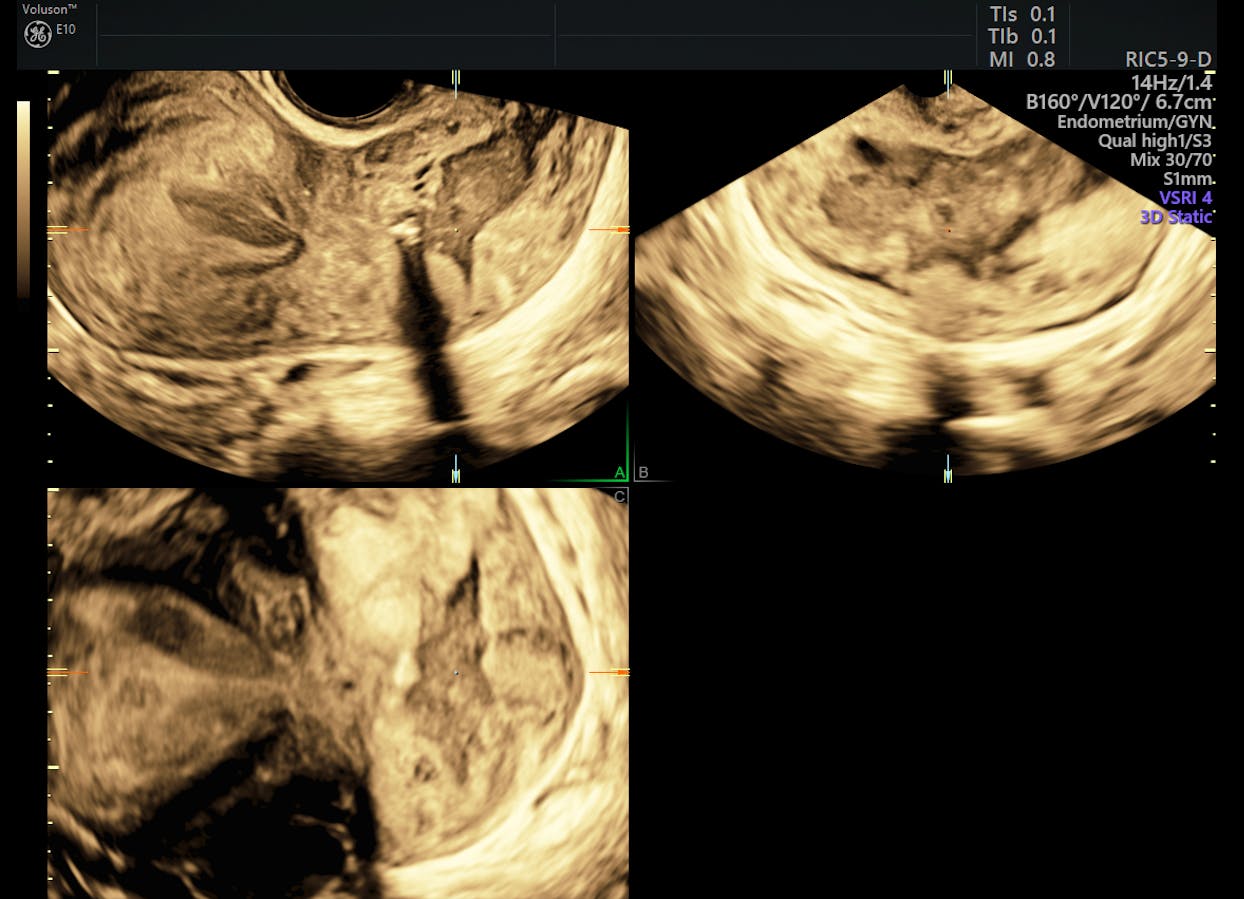
Task: Click bottom axis marker below plane A
Action: (456, 468)
